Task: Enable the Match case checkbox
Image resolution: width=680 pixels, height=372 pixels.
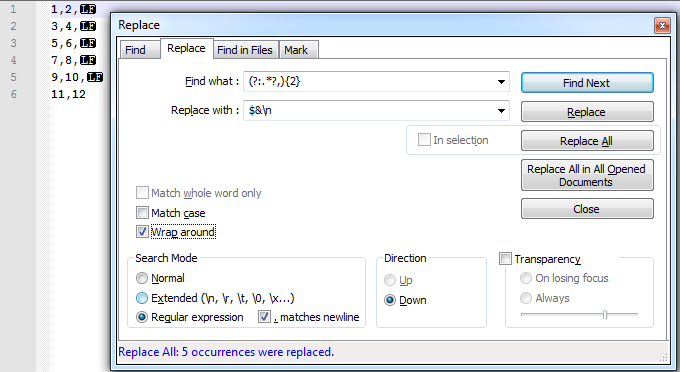Action: (142, 213)
